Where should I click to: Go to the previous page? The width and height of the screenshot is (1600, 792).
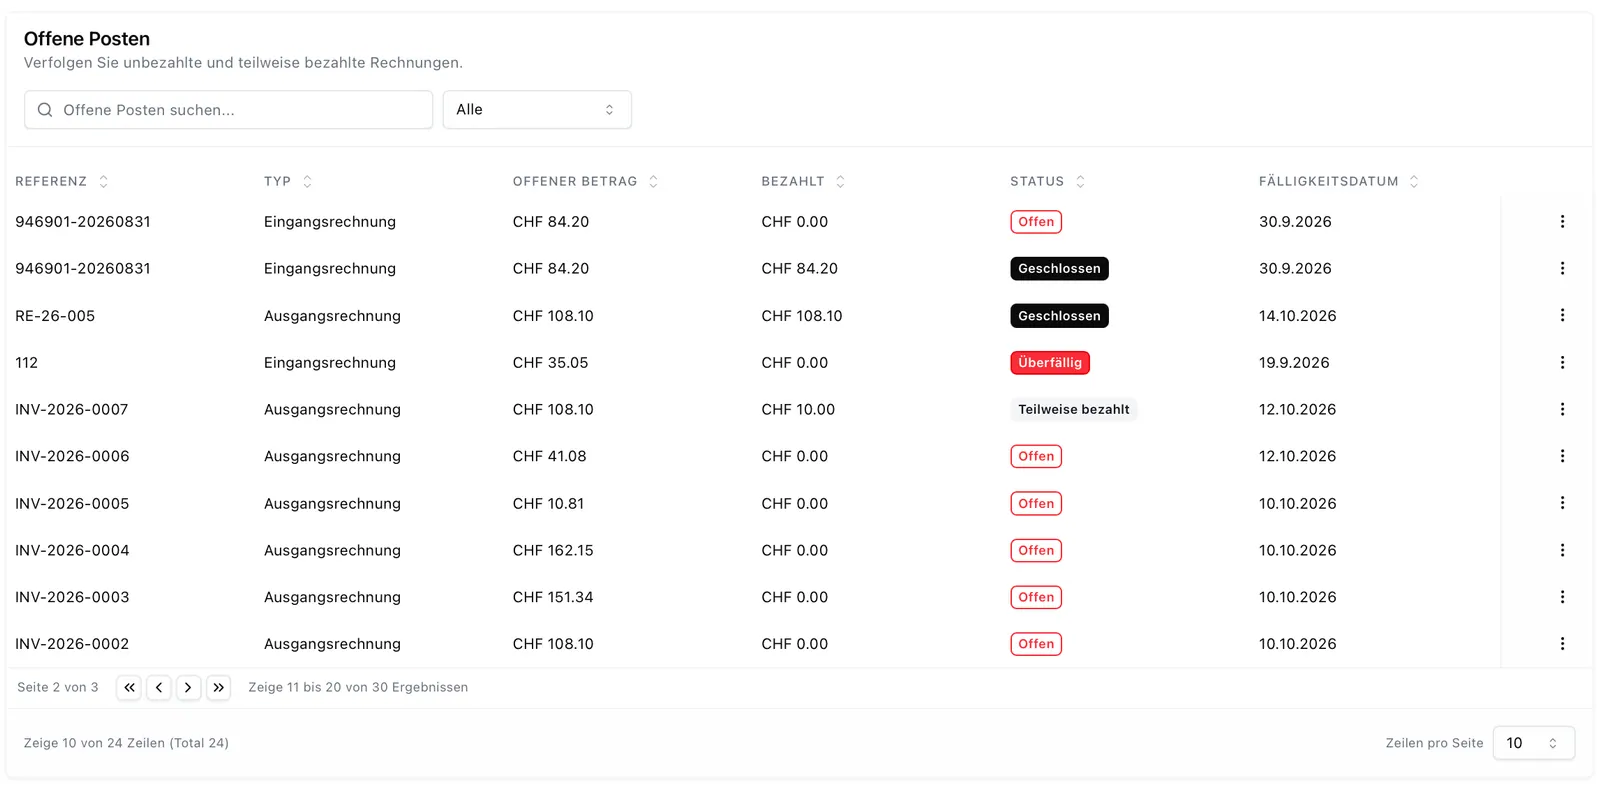coord(159,687)
